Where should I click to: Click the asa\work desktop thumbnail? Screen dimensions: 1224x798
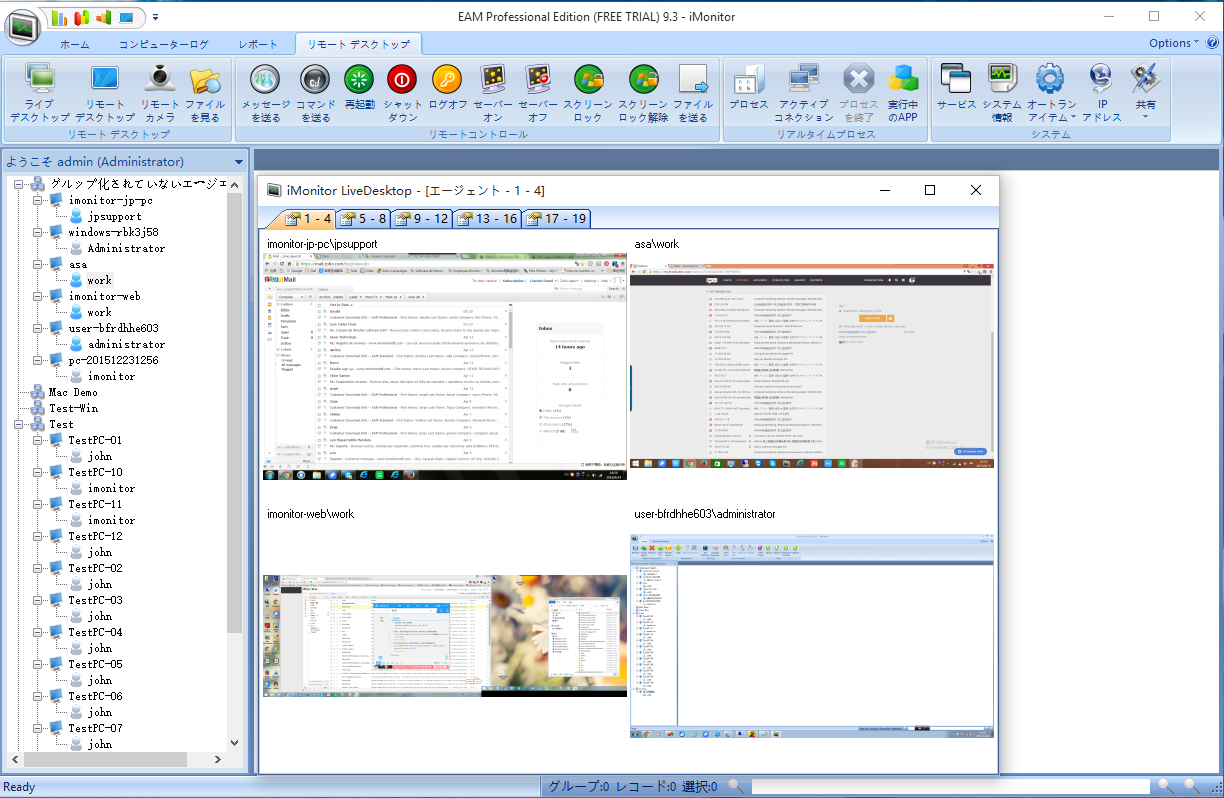point(812,365)
